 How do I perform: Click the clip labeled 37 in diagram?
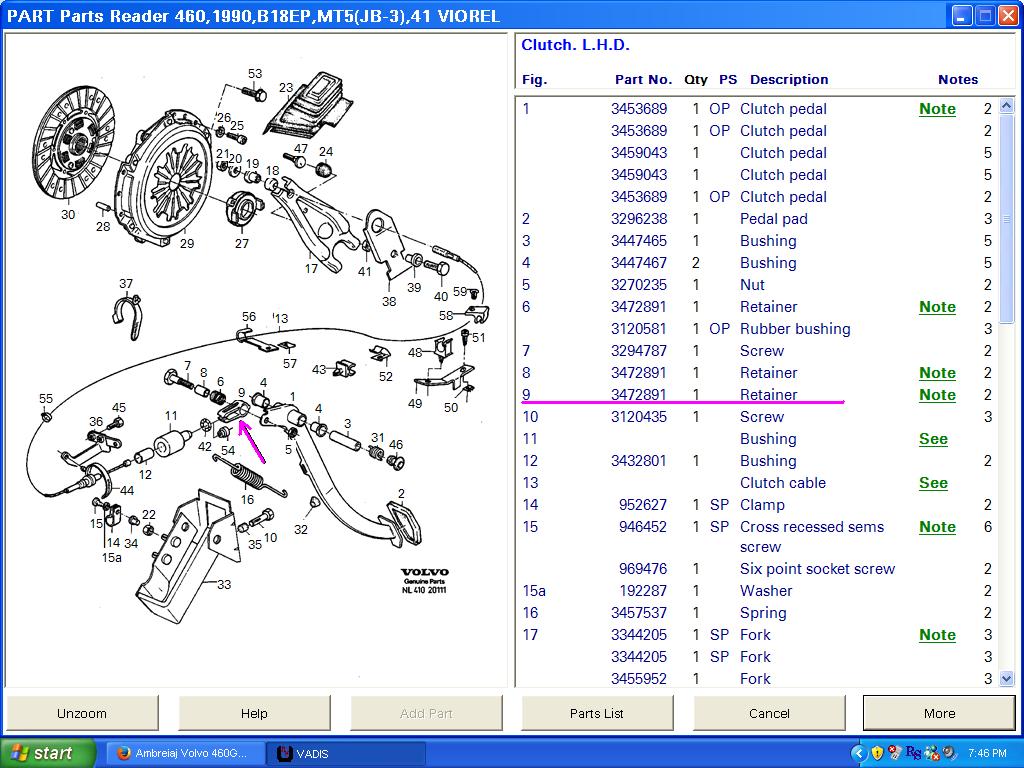point(127,316)
